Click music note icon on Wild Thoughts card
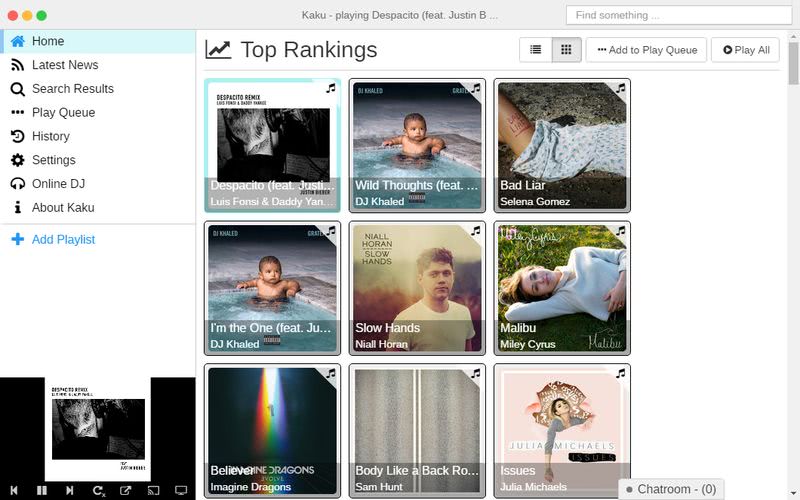Screen dimensions: 800x500 [476, 88]
